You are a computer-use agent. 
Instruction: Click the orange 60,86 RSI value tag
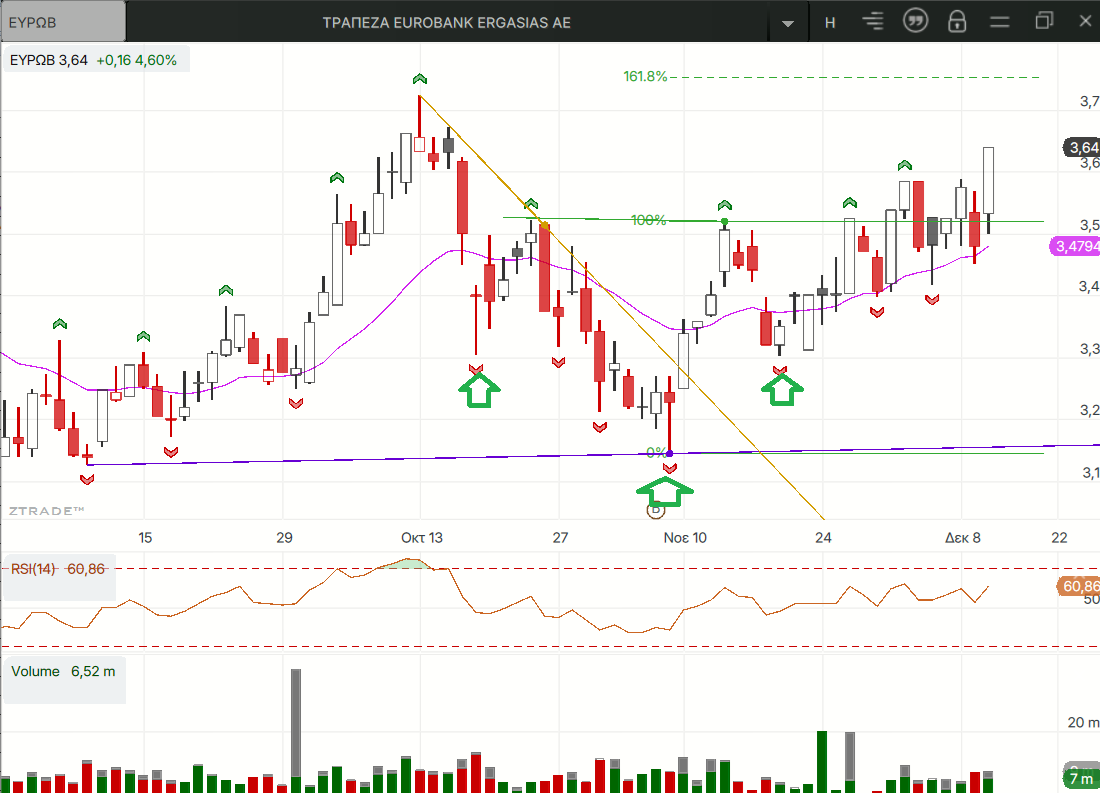click(1078, 586)
